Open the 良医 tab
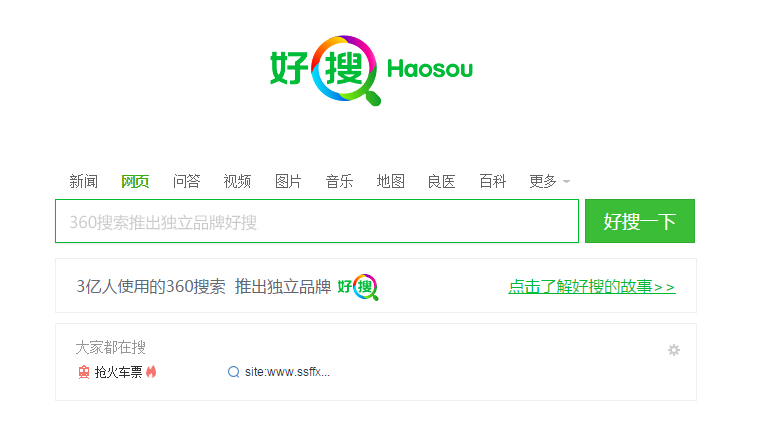 coord(442,182)
